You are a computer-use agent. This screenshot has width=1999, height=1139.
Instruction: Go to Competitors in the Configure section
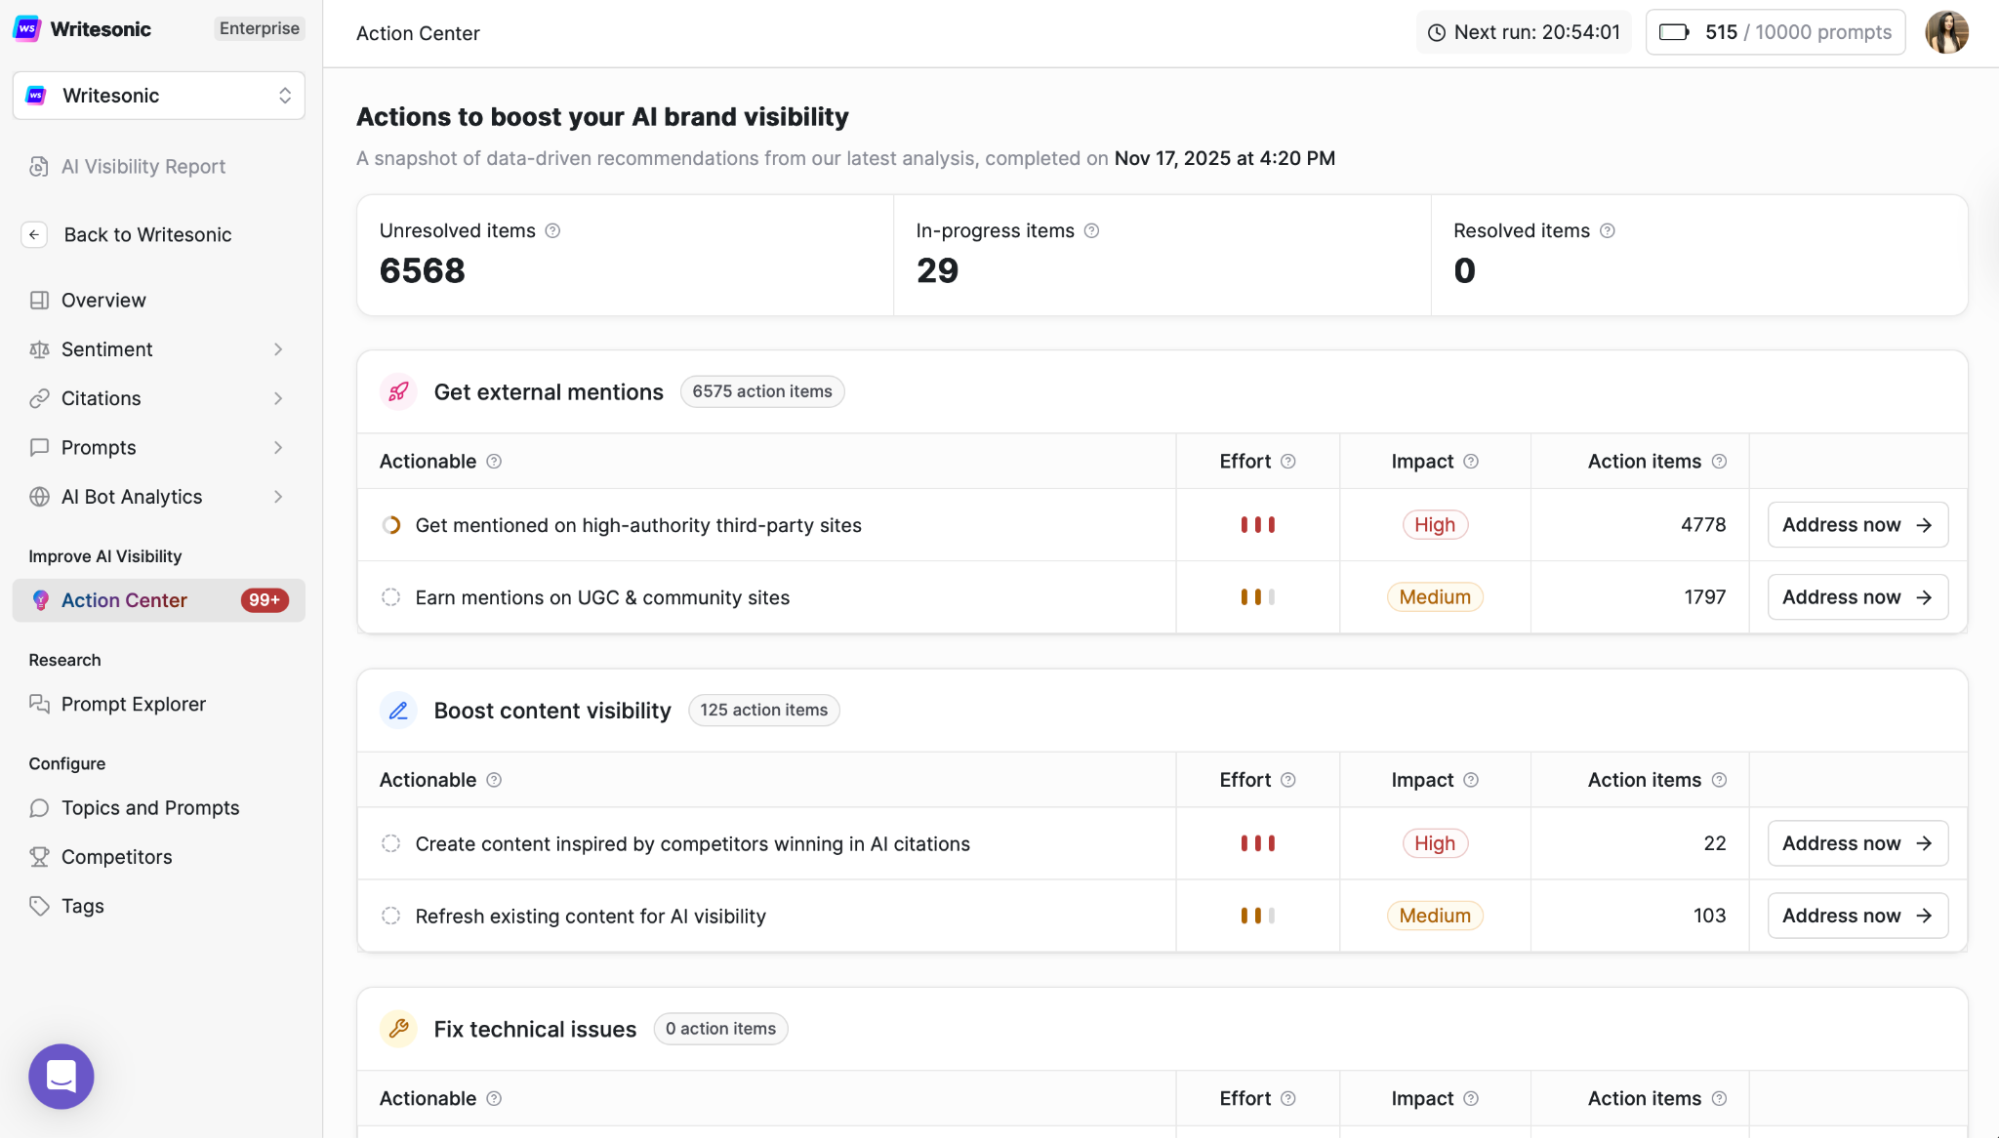[116, 857]
